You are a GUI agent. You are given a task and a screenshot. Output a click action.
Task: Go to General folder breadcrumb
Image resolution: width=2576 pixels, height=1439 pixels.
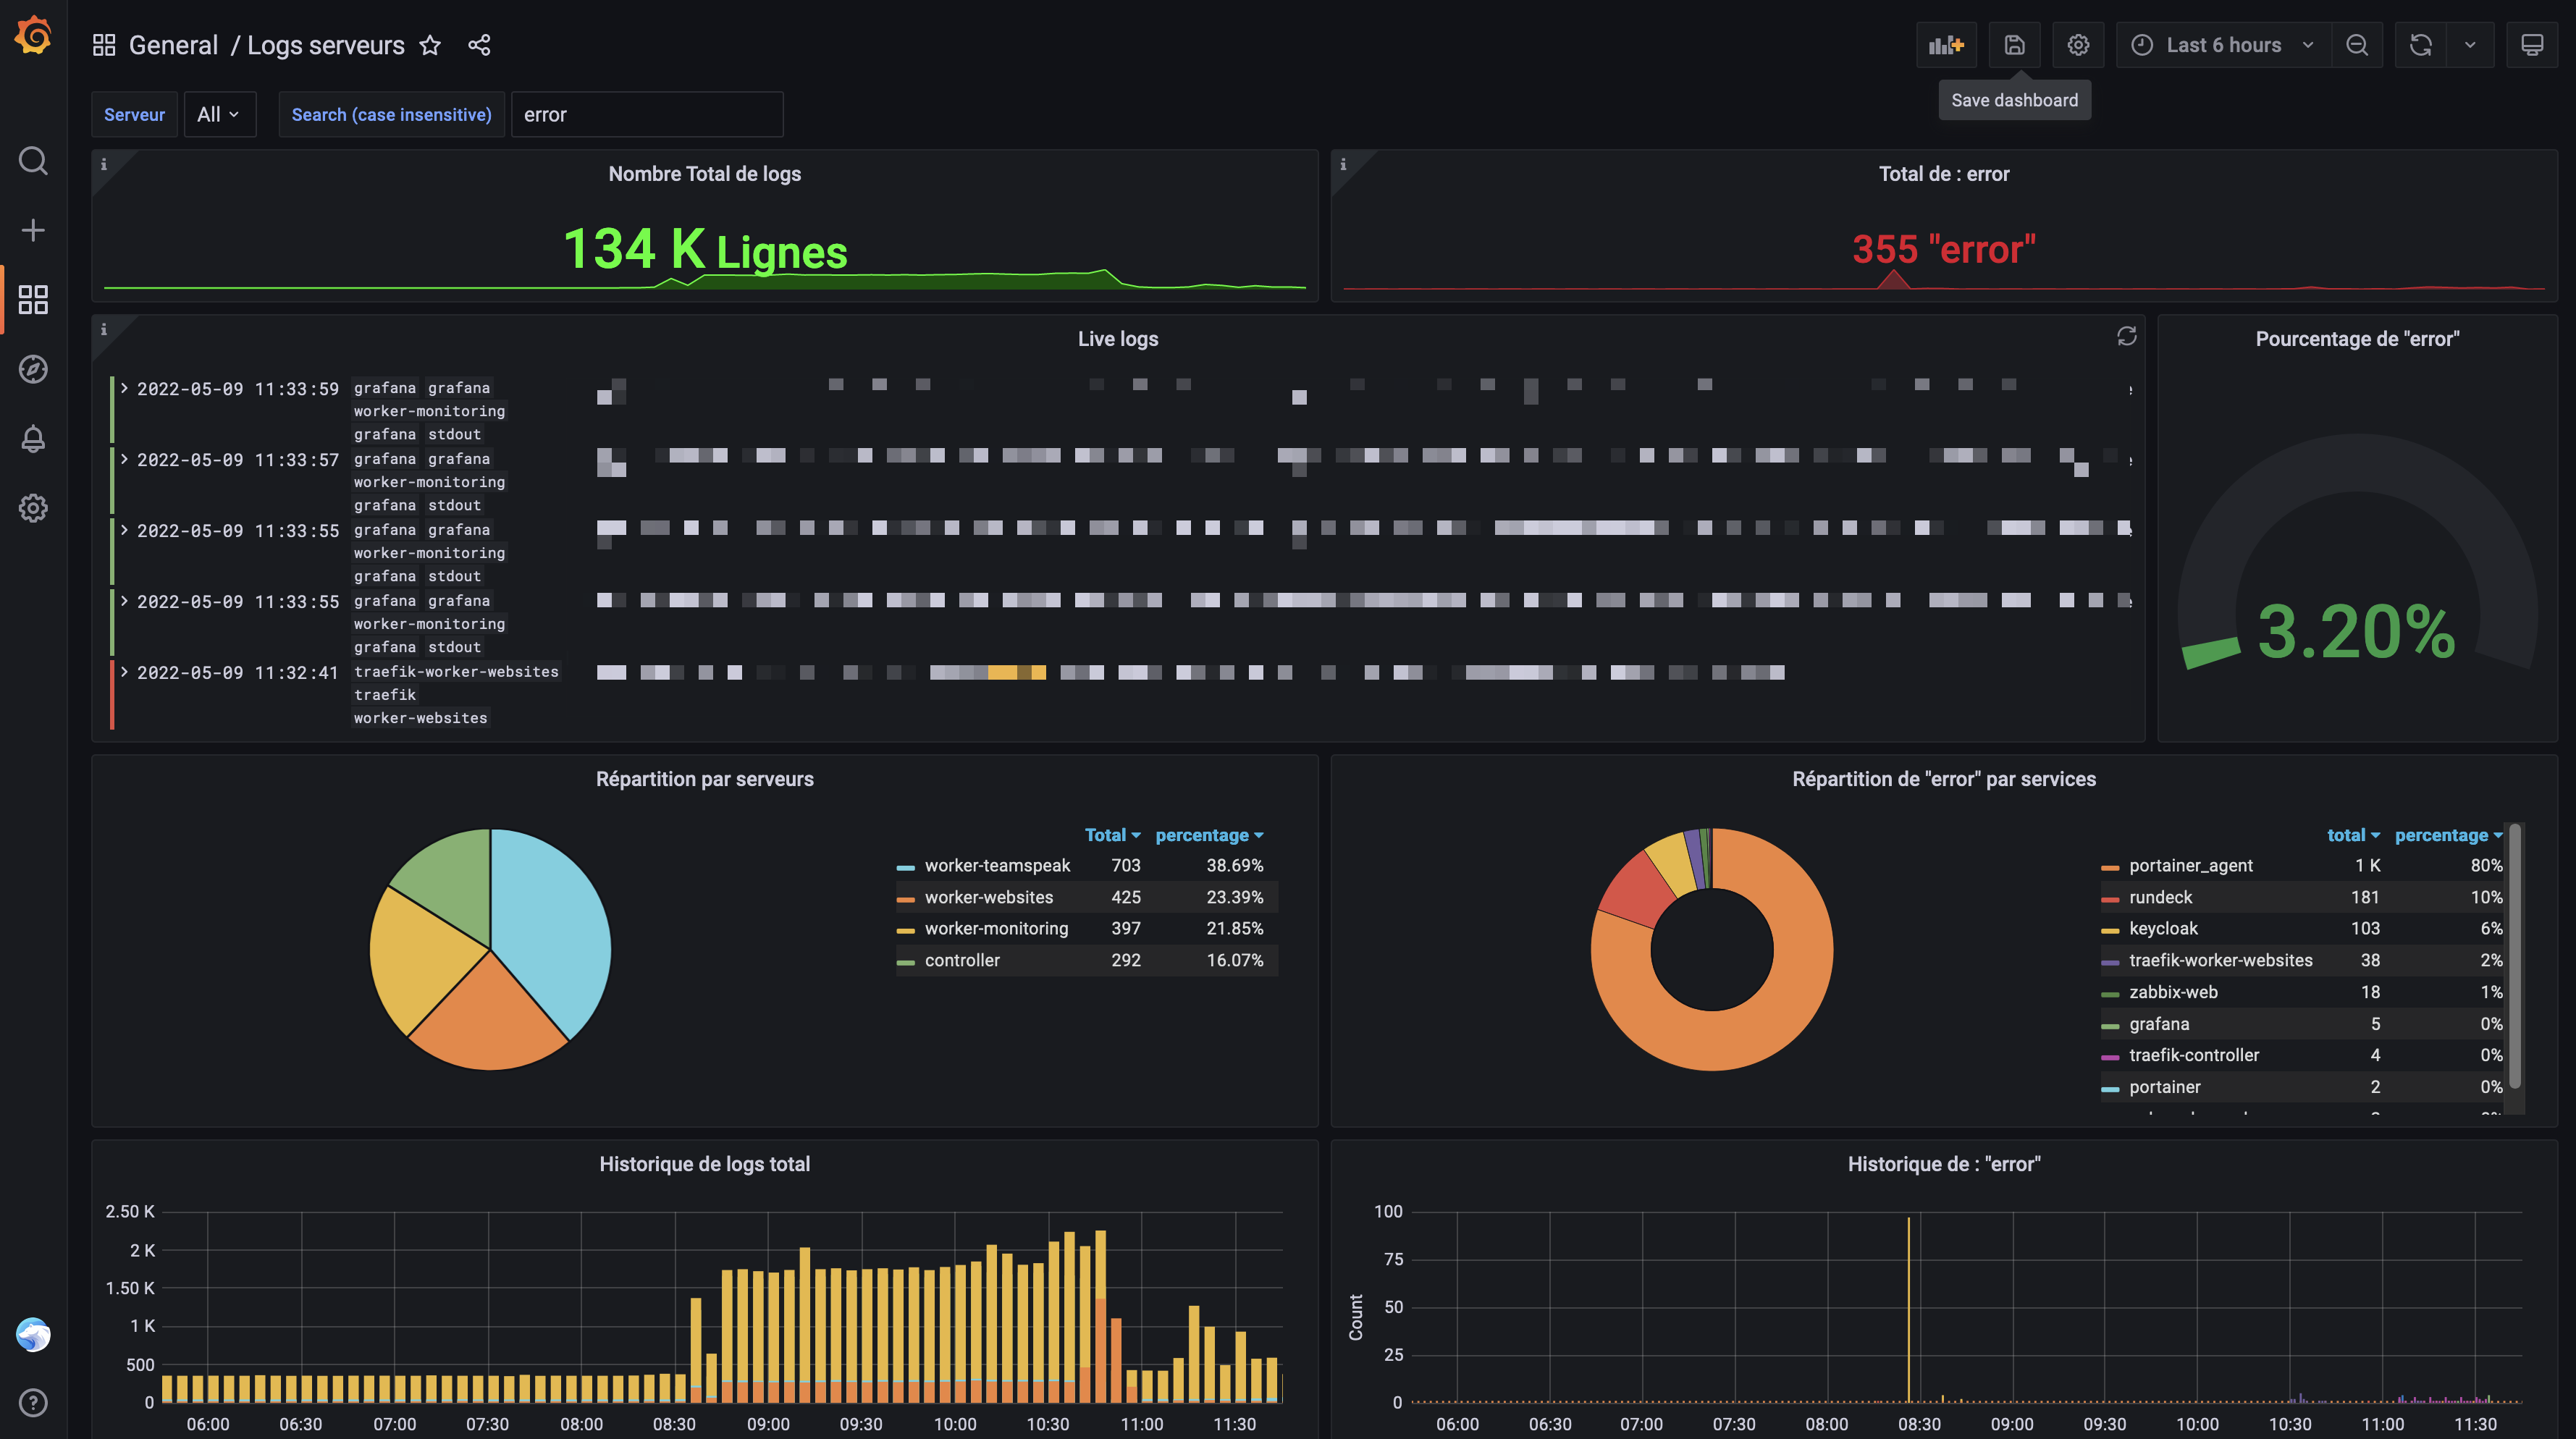click(x=173, y=45)
